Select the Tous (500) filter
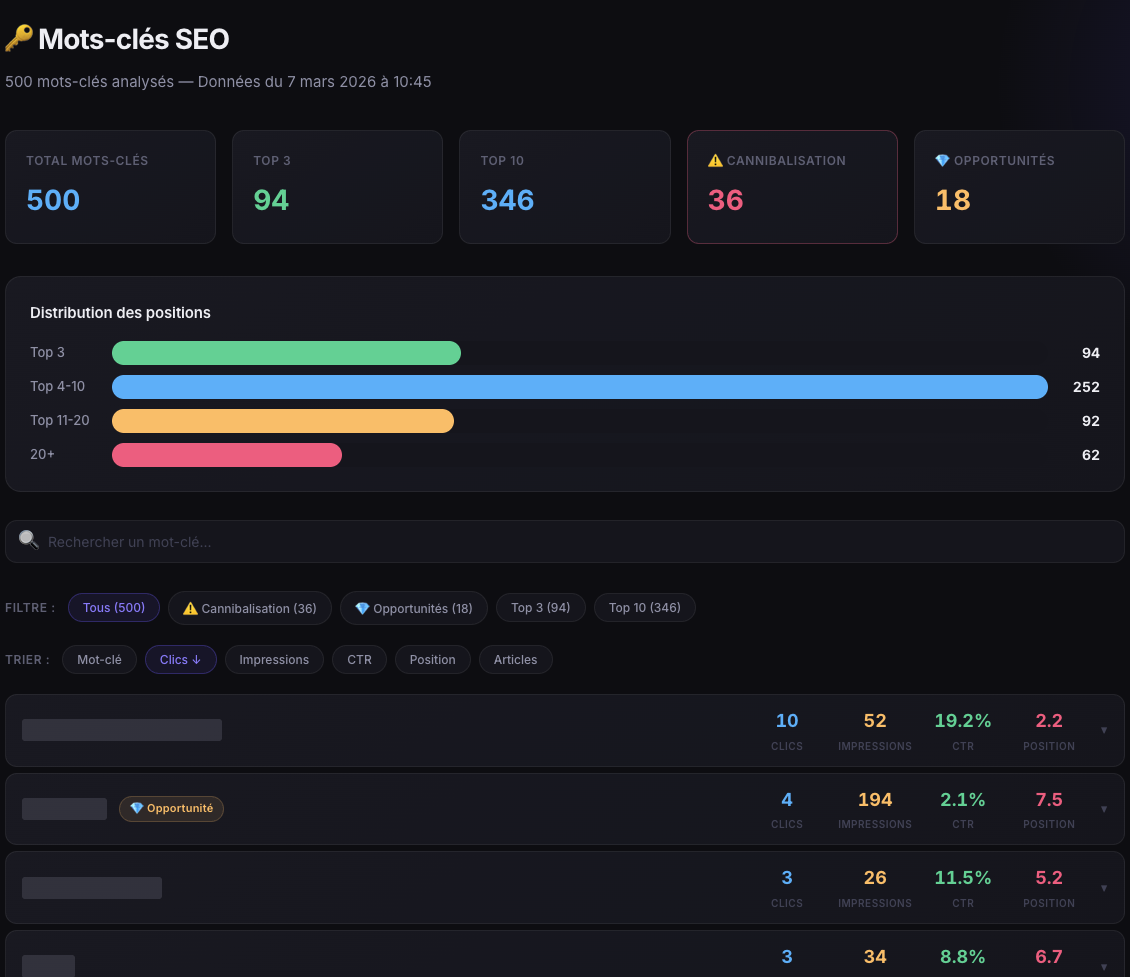Image resolution: width=1130 pixels, height=977 pixels. click(114, 608)
